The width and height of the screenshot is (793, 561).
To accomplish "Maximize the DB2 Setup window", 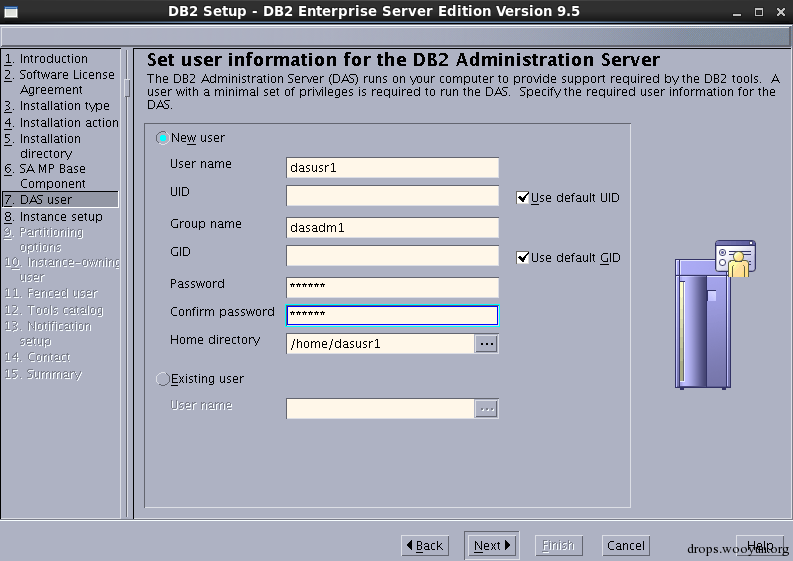I will click(759, 12).
